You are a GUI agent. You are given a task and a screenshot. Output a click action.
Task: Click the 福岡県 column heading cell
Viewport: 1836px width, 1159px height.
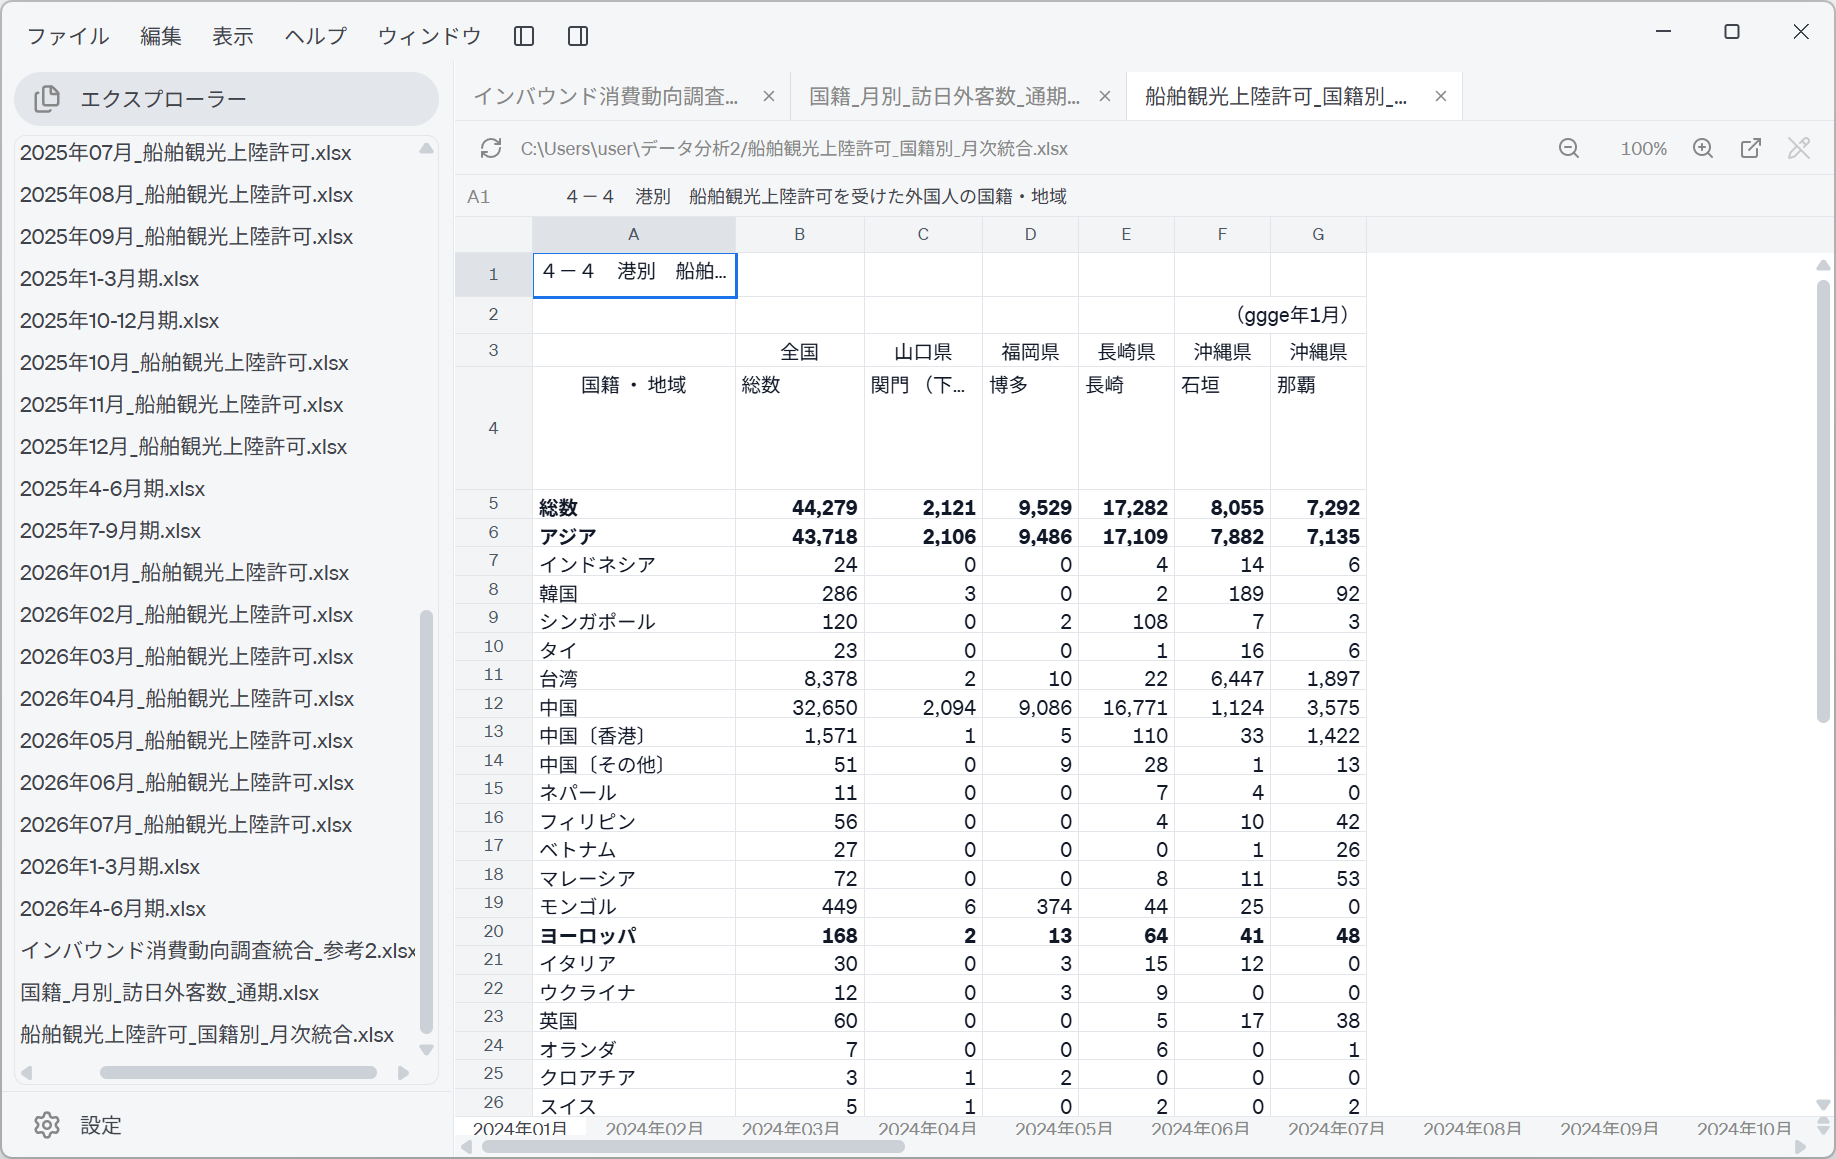click(x=1031, y=352)
